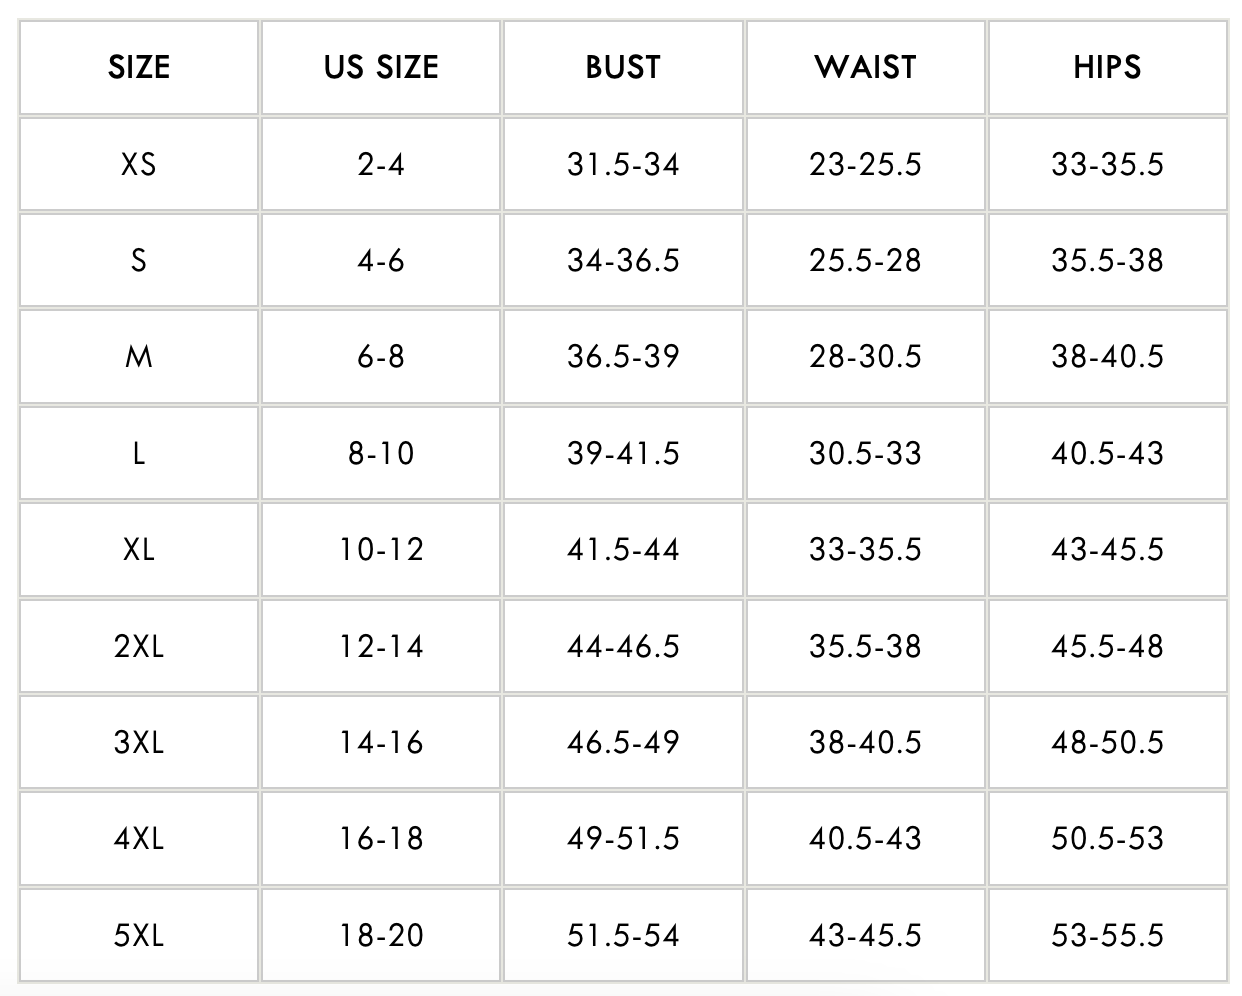Select the BUST column header
The width and height of the screenshot is (1242, 996).
623,68
